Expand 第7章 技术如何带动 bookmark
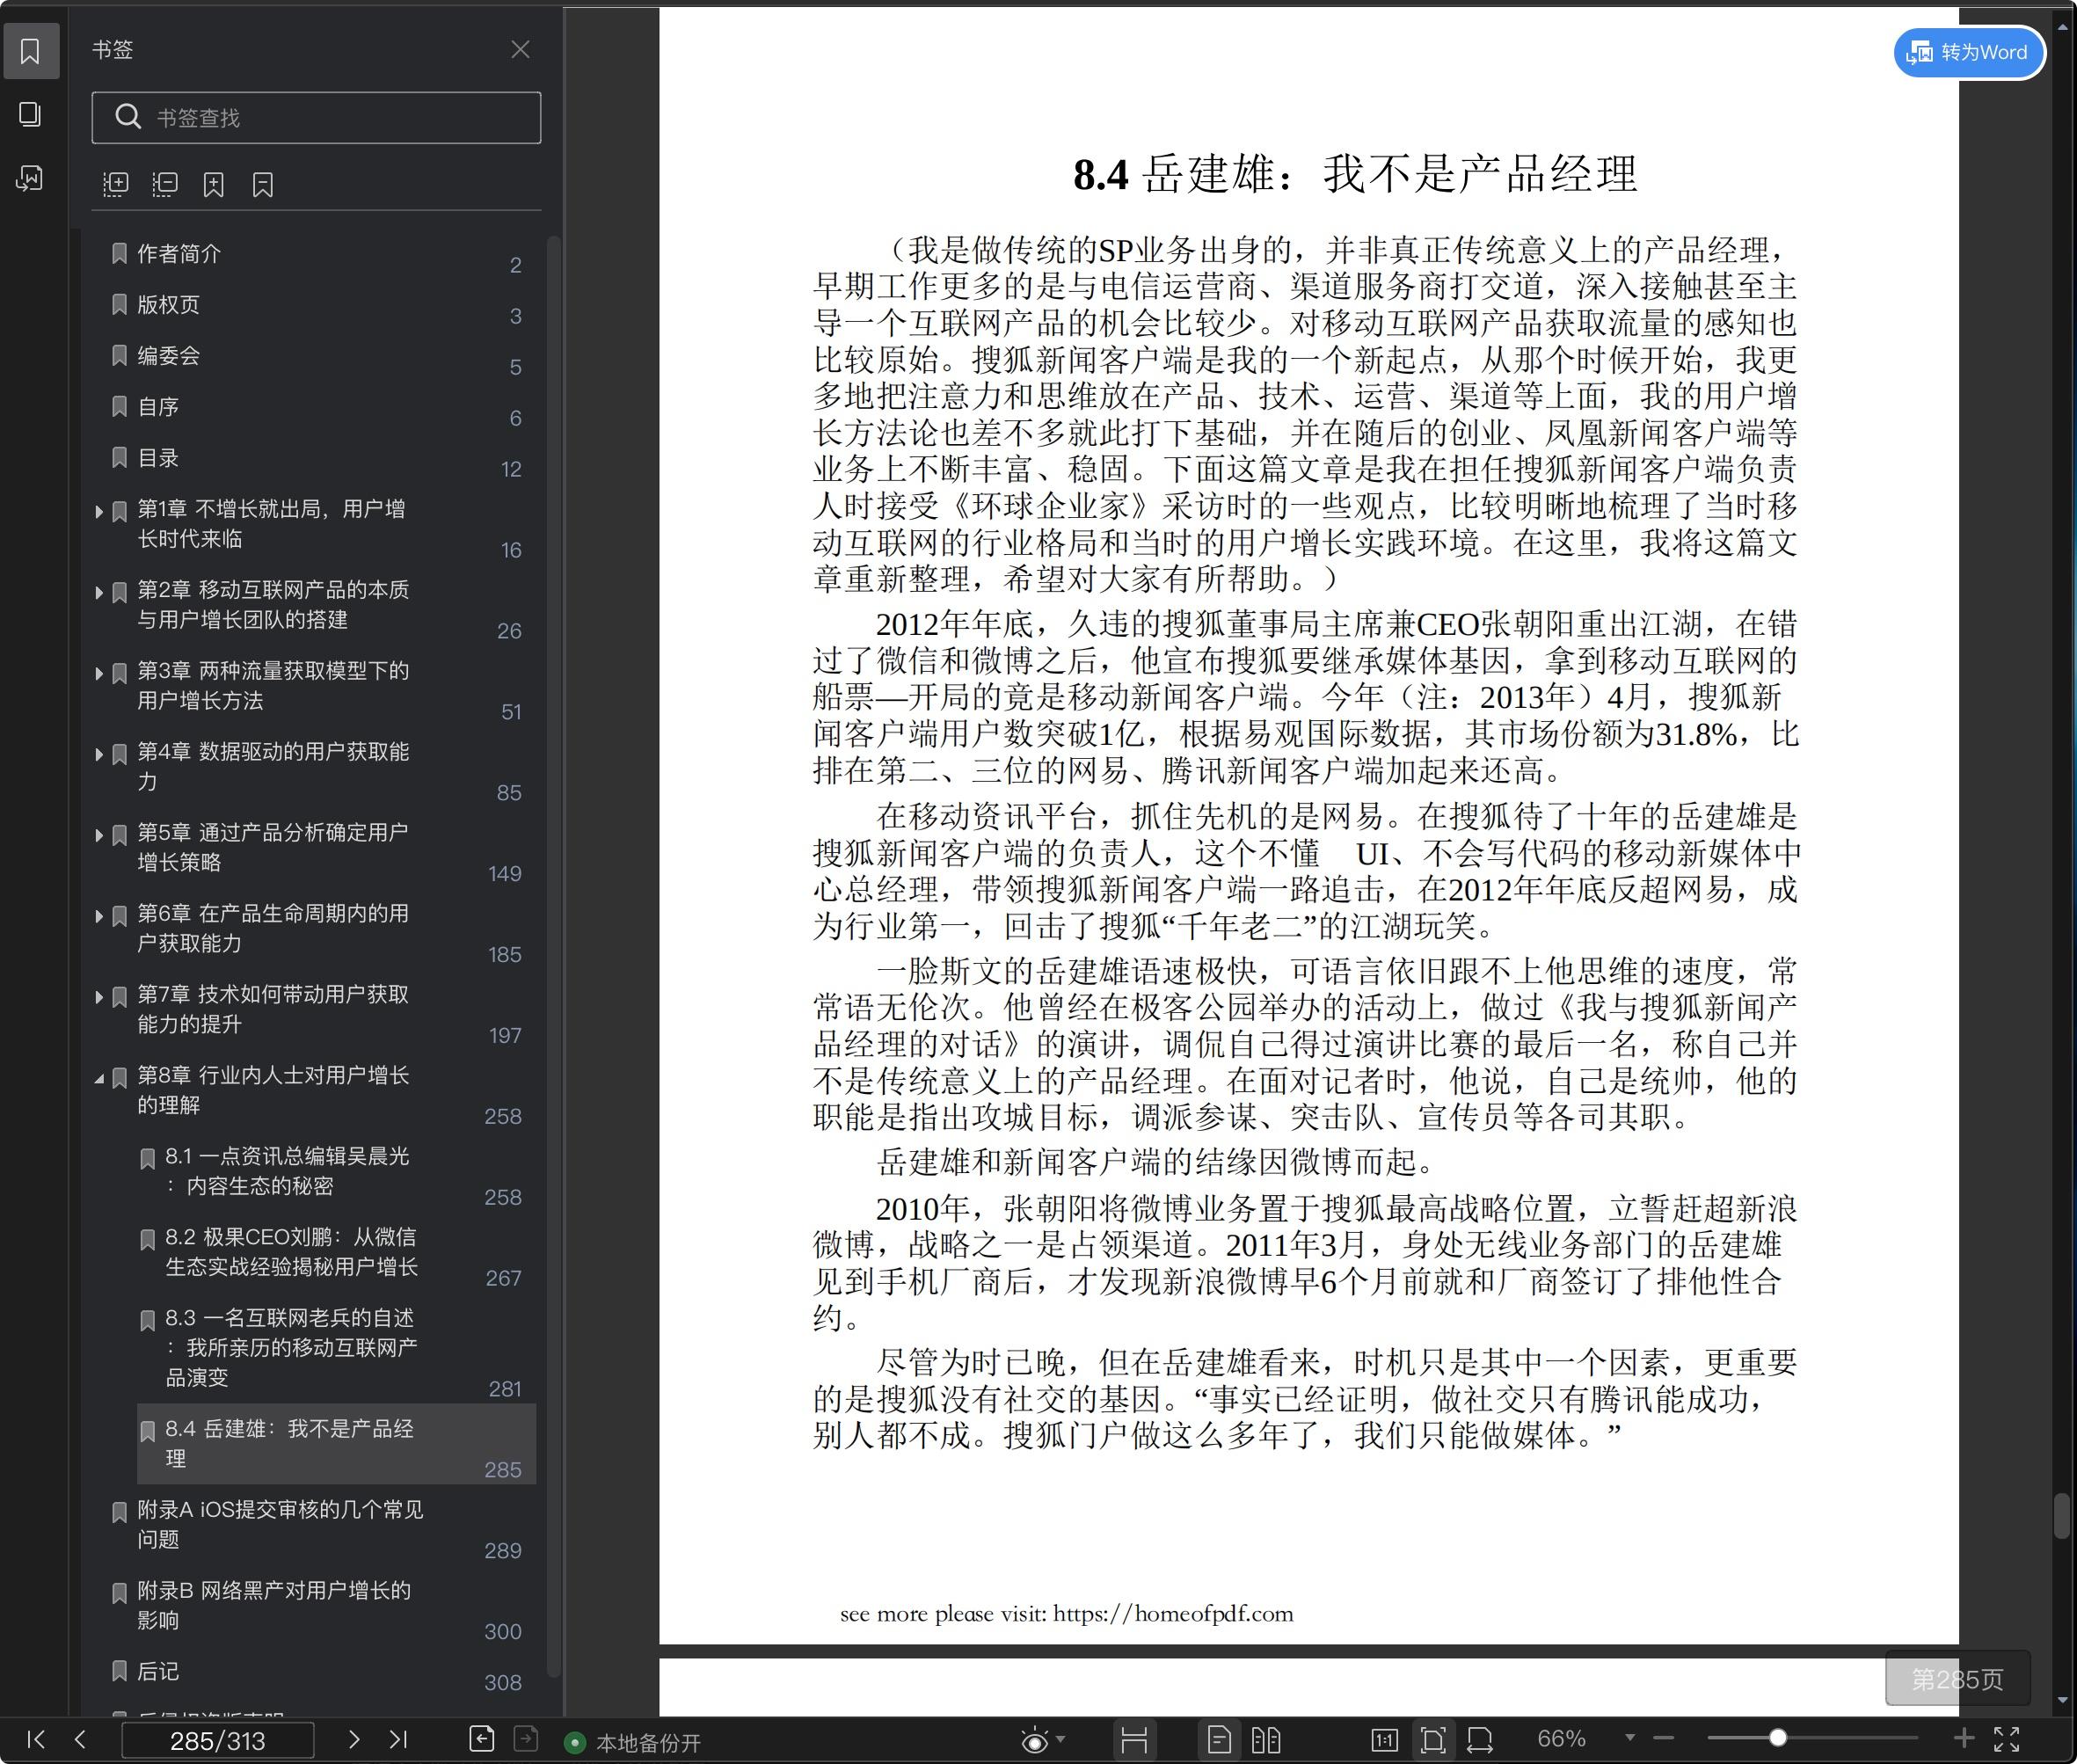Screen dimensions: 2077x1764 tap(99, 997)
